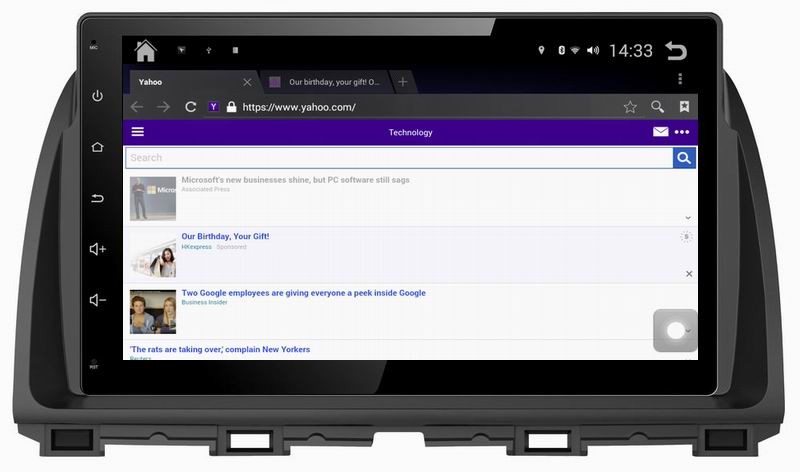Open the browser search magnifier
The height and width of the screenshot is (472, 800).
[x=658, y=106]
